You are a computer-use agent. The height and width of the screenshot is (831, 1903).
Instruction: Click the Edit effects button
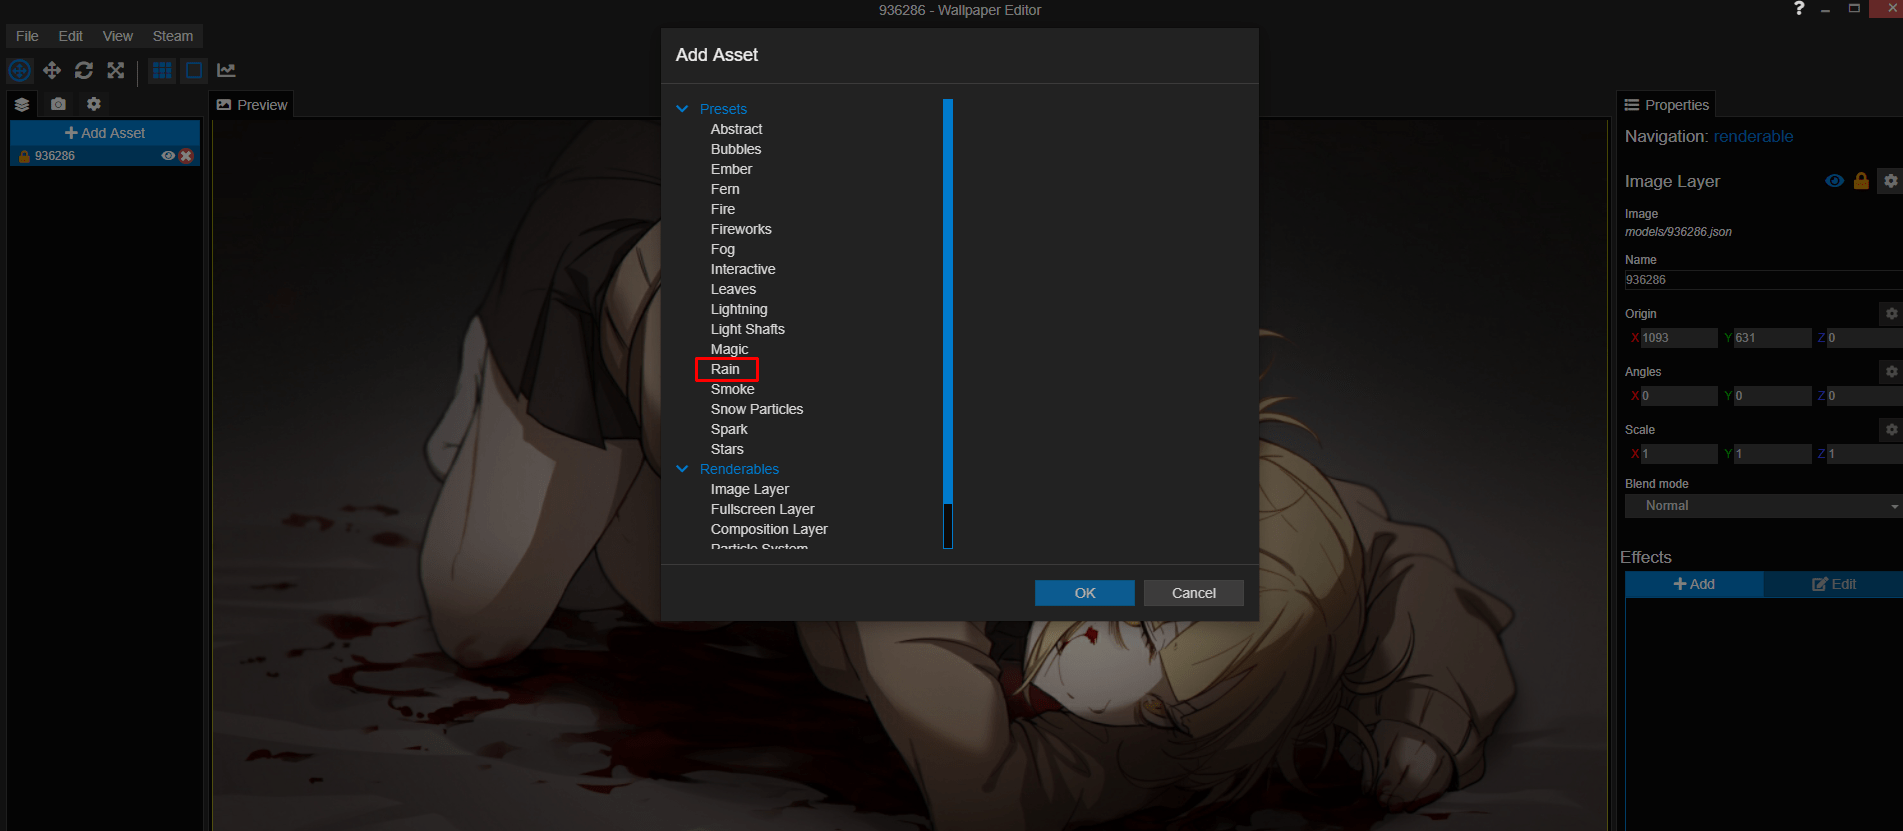click(x=1834, y=584)
